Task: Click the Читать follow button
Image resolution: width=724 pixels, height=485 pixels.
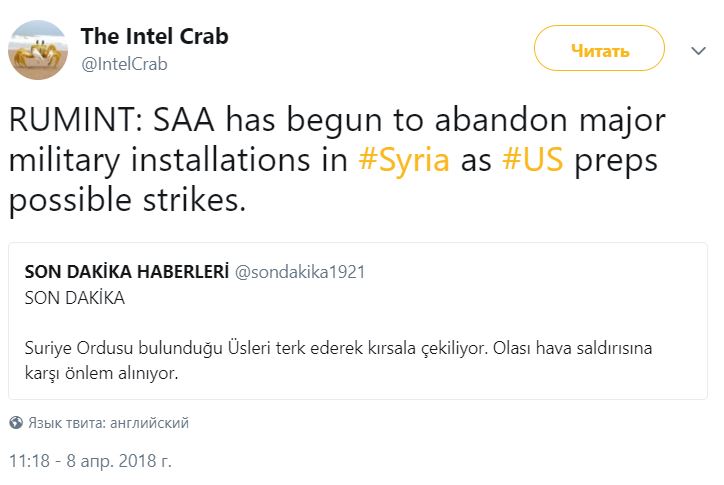Action: tap(599, 48)
